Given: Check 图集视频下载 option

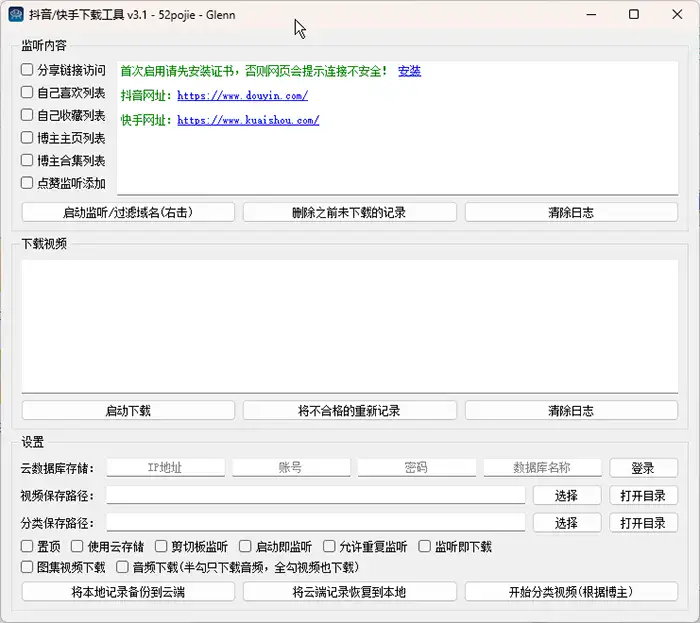Looking at the screenshot, I should click(27, 567).
